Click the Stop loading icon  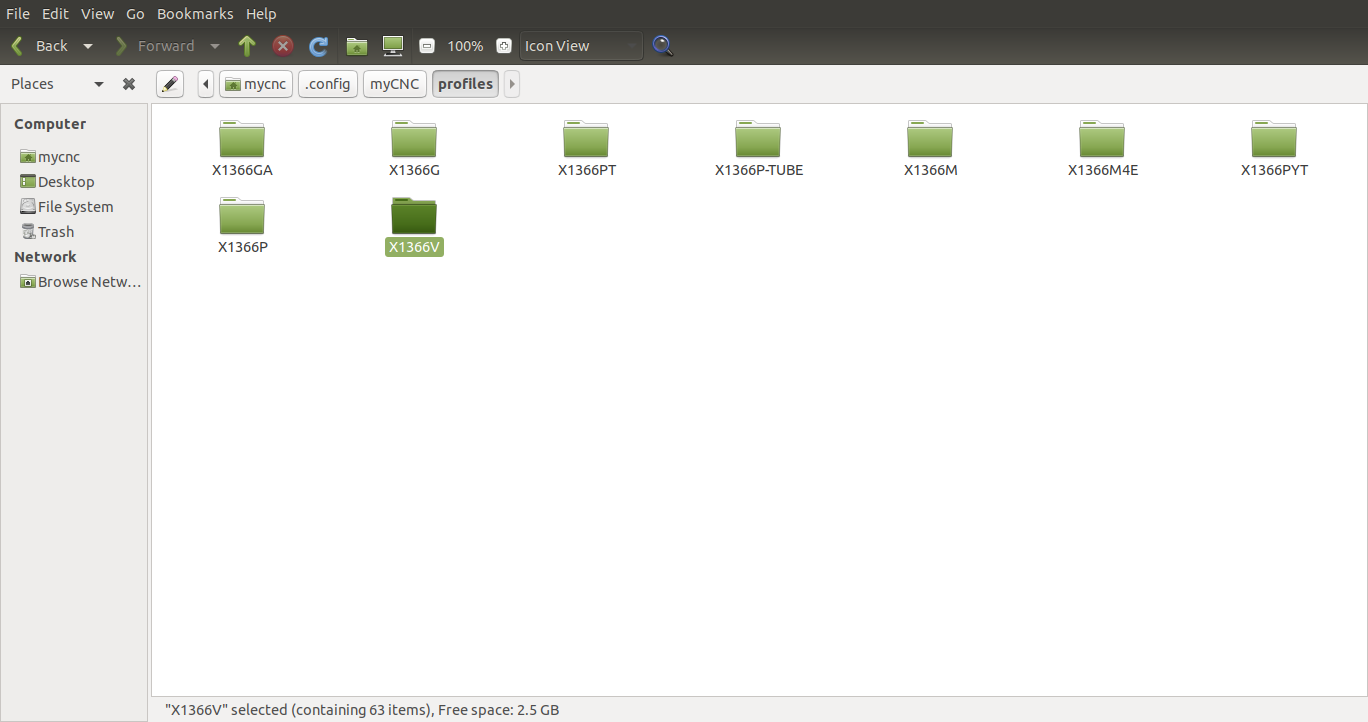pyautogui.click(x=283, y=46)
